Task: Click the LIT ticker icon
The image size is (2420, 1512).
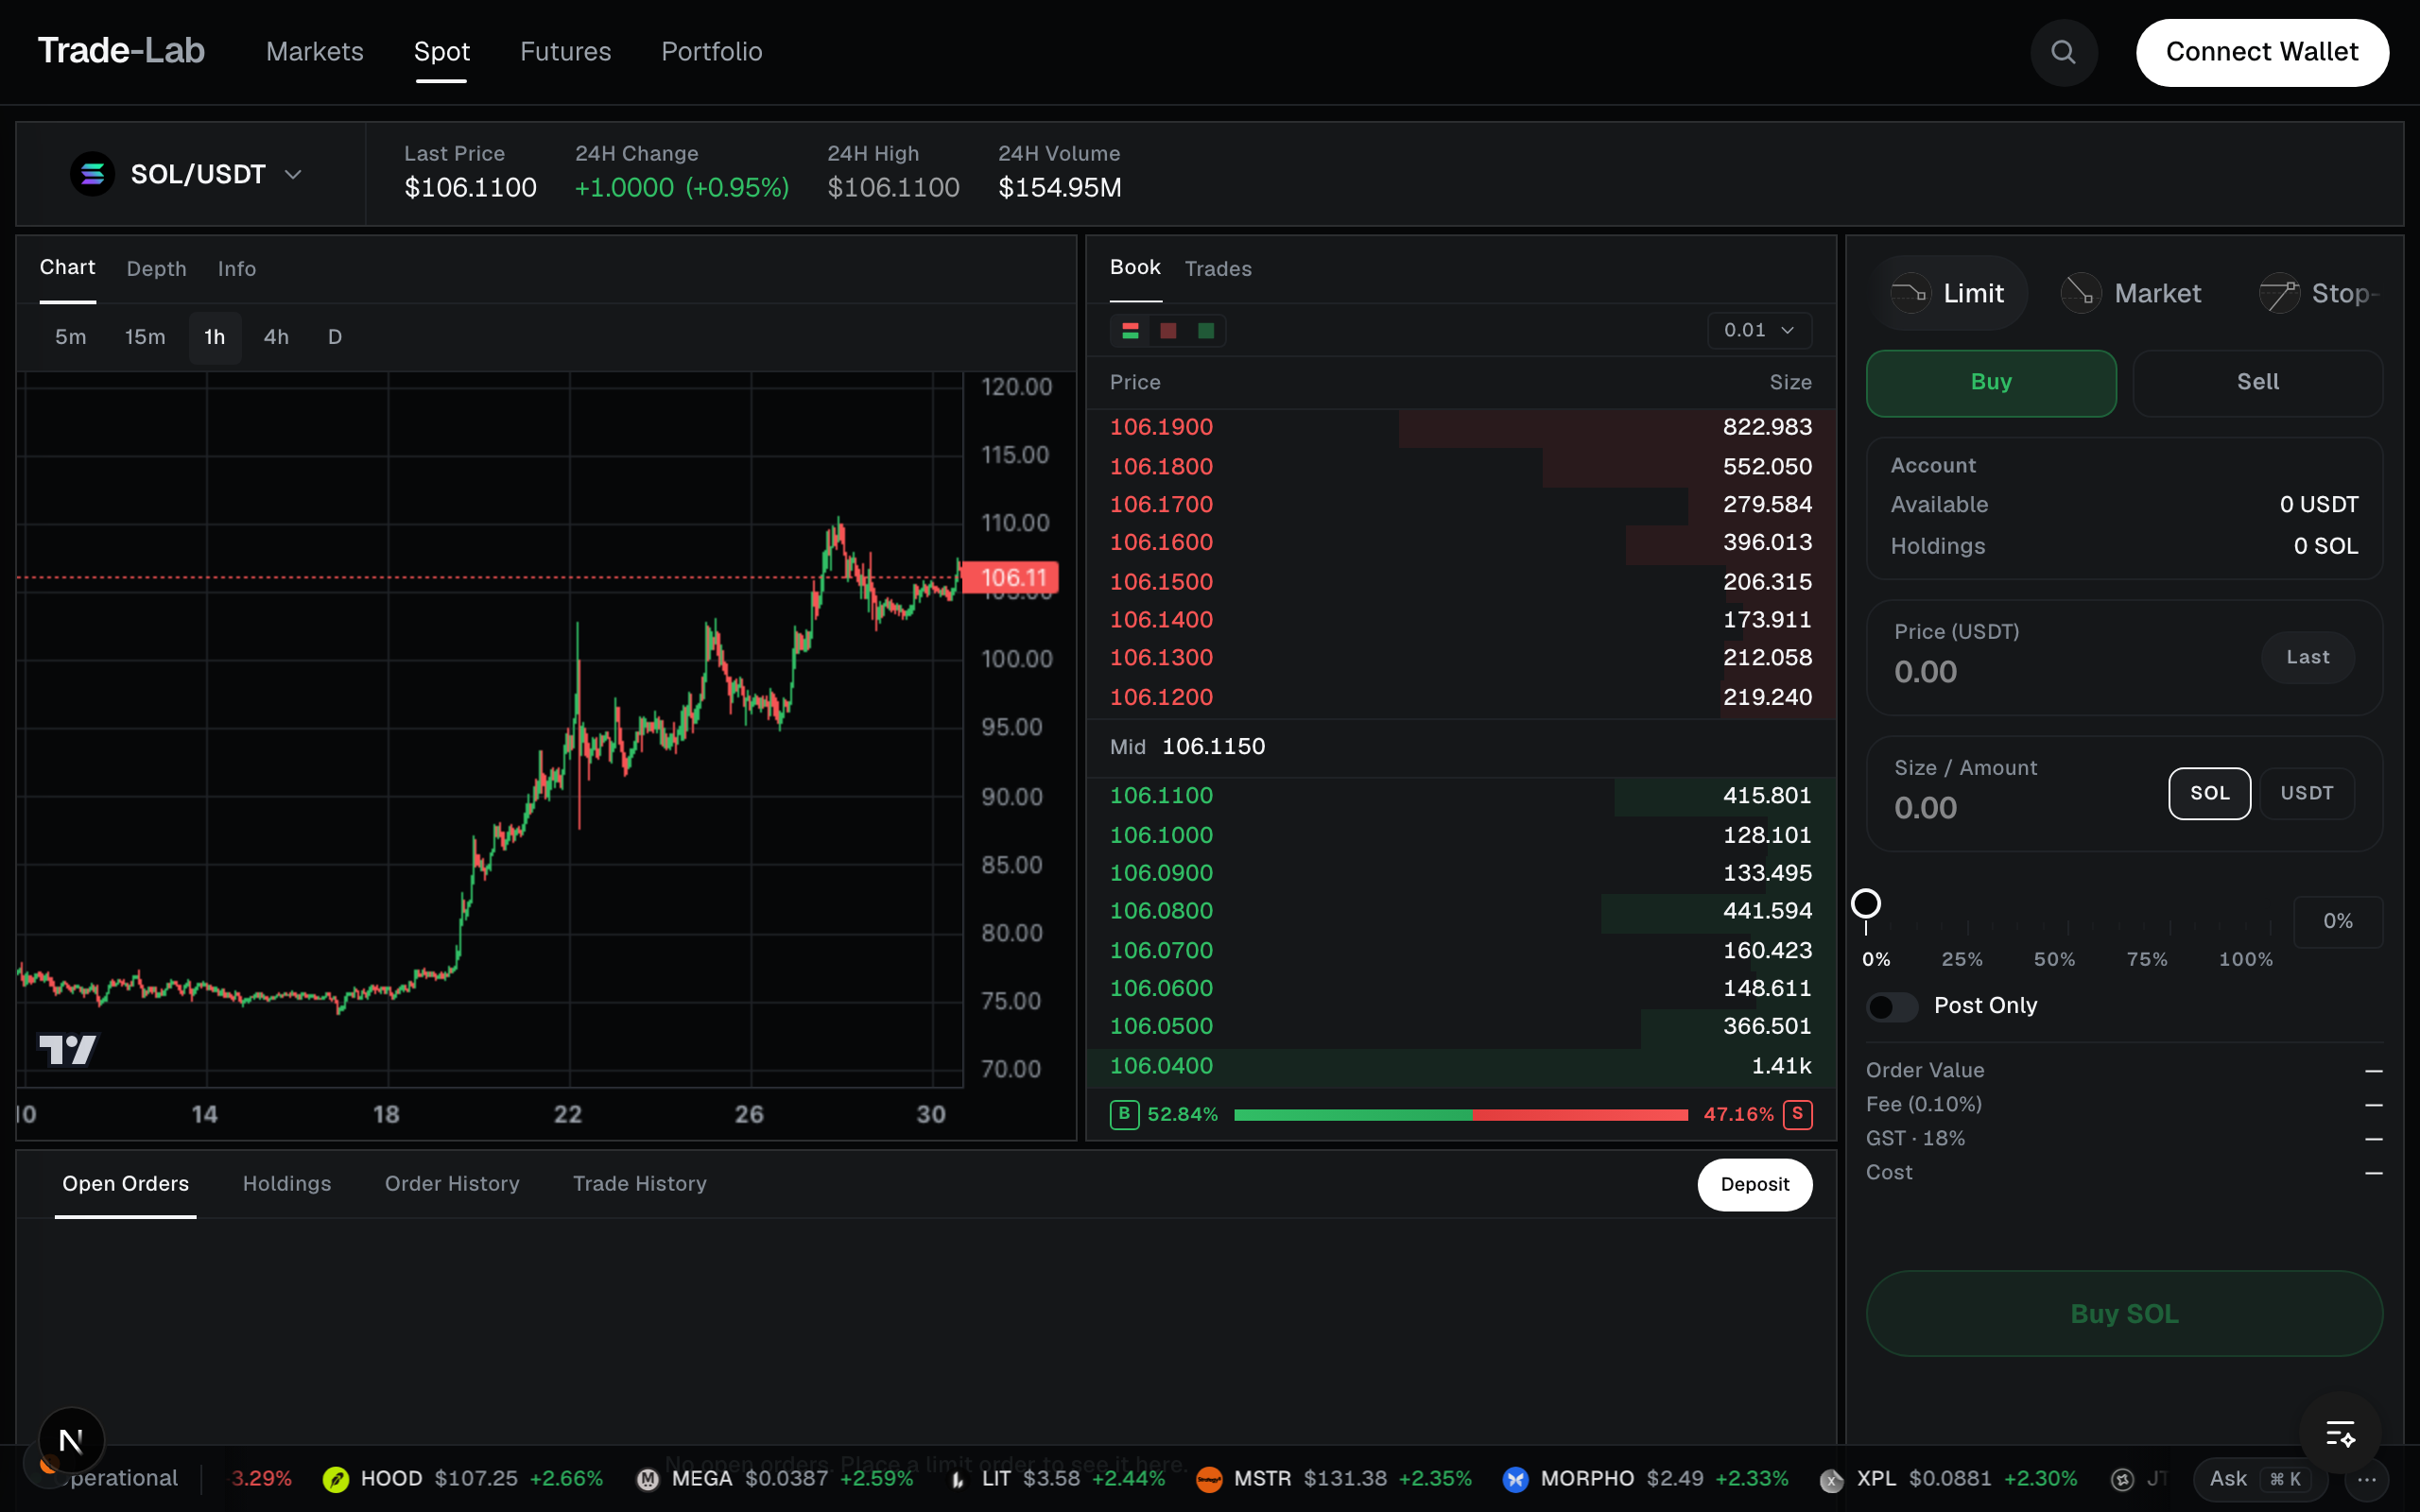Action: (x=958, y=1479)
